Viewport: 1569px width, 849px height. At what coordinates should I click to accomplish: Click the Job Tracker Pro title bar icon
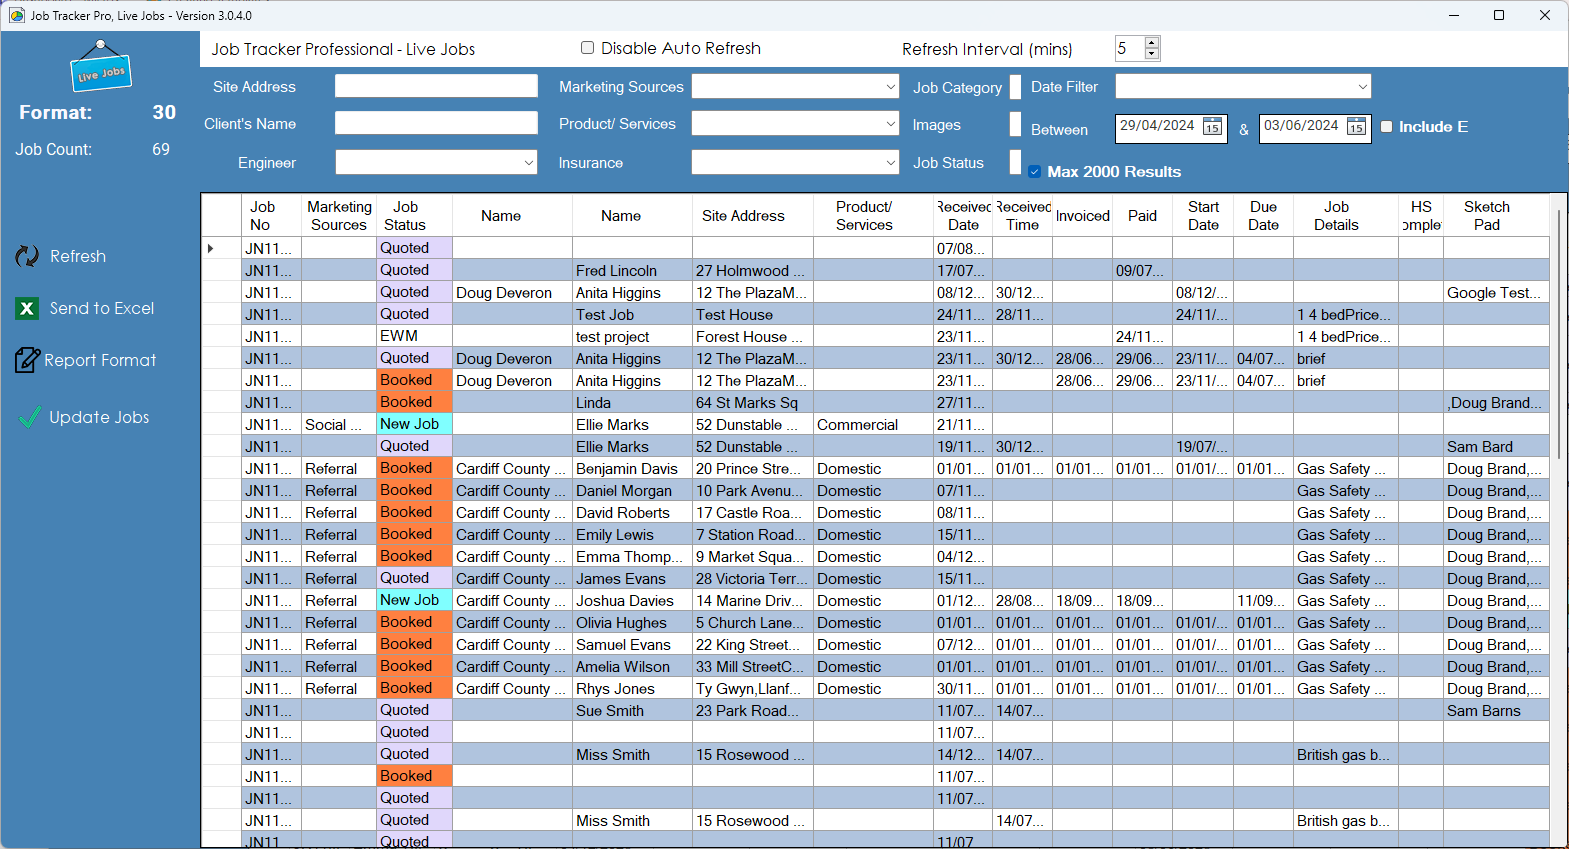16,15
